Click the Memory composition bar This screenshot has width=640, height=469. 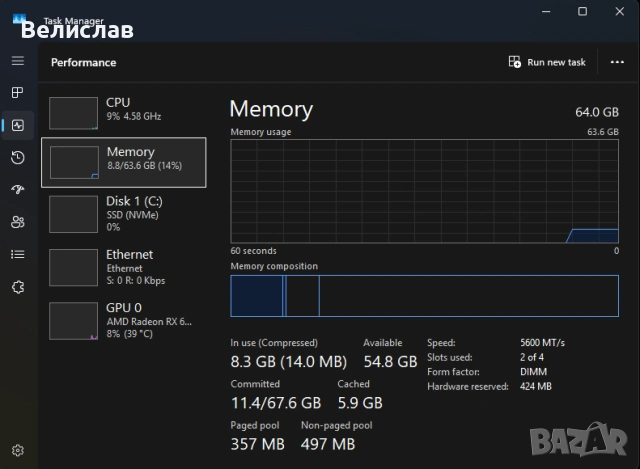pyautogui.click(x=424, y=297)
